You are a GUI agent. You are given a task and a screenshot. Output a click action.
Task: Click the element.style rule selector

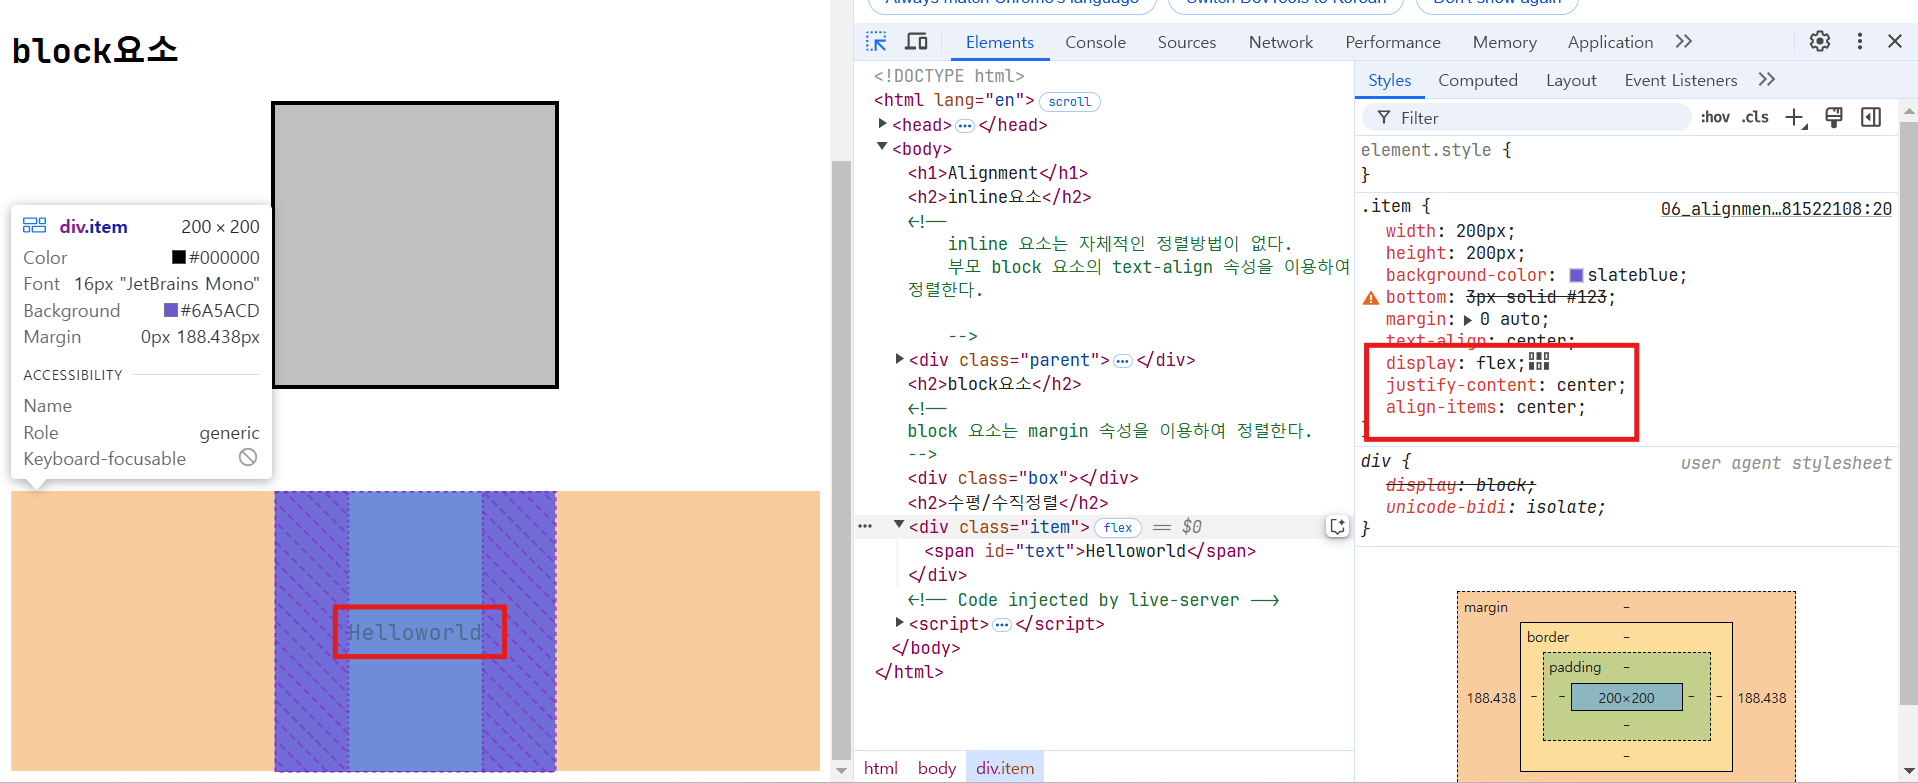(1426, 150)
